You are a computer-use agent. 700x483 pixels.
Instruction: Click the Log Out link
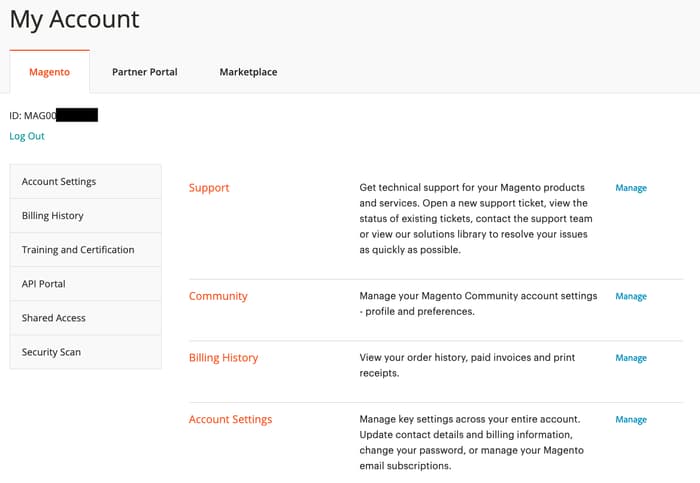pyautogui.click(x=27, y=136)
